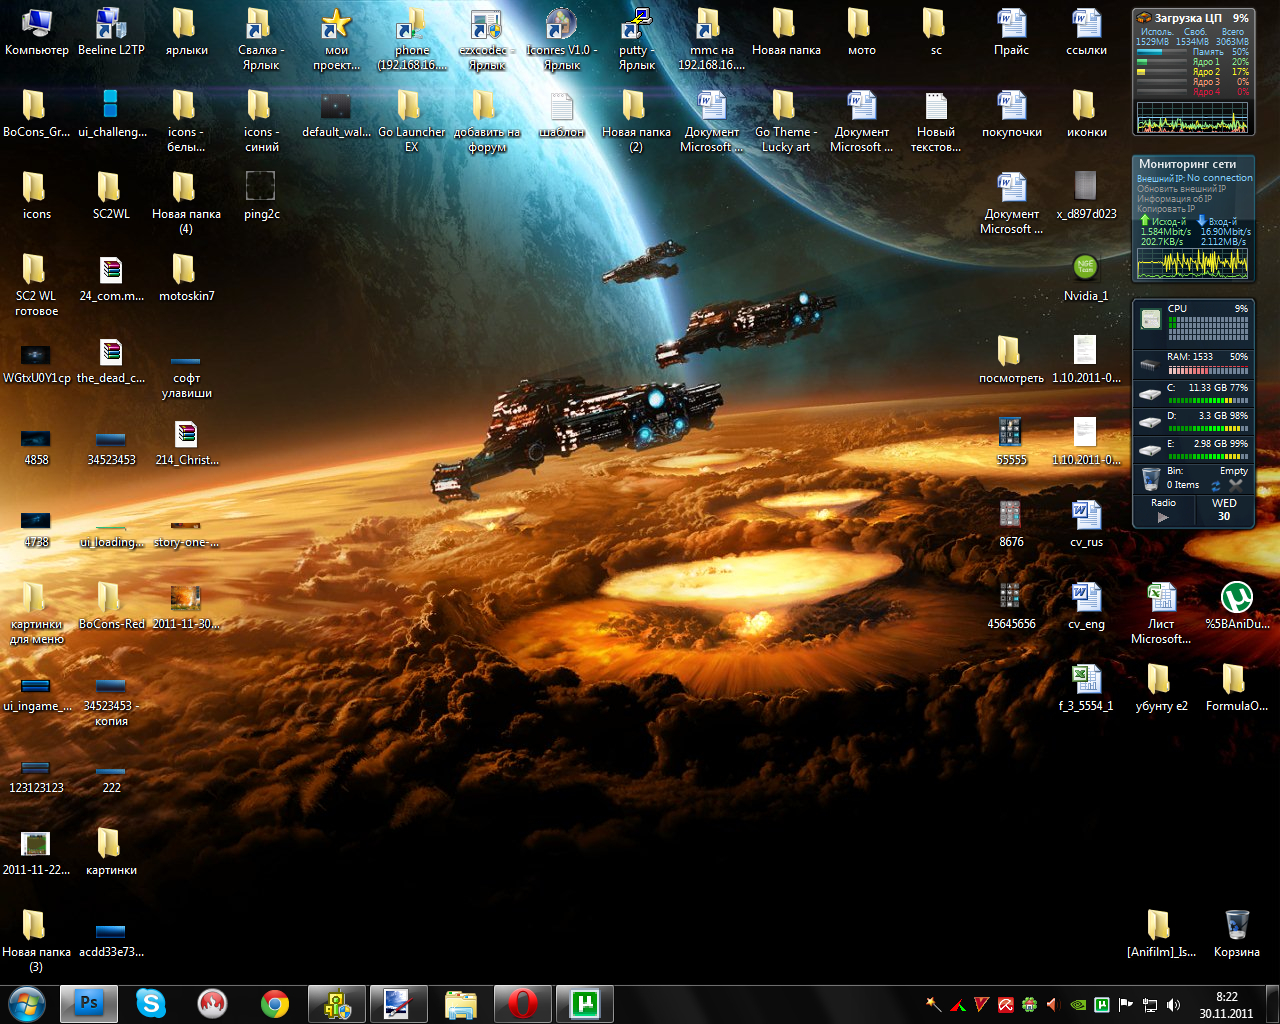
Task: Open the посмотреть folder
Action: 1011,360
